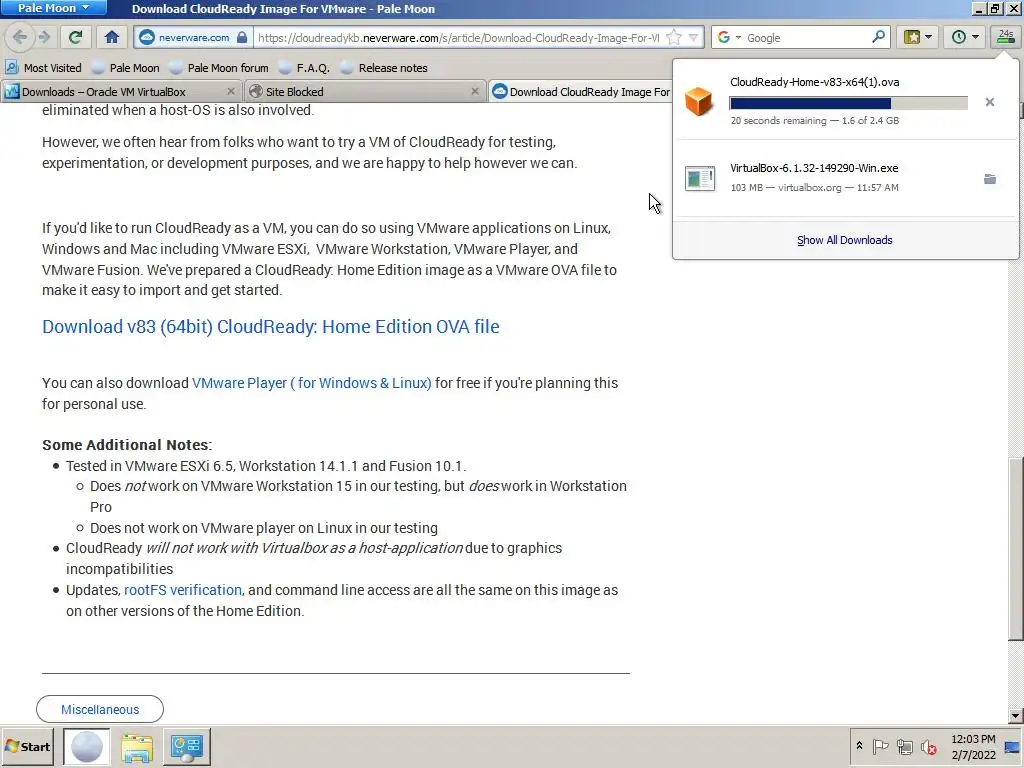This screenshot has width=1024, height=768.
Task: Select VirtualBox-6.1.32-149290-Win.exe download entry
Action: (x=846, y=178)
